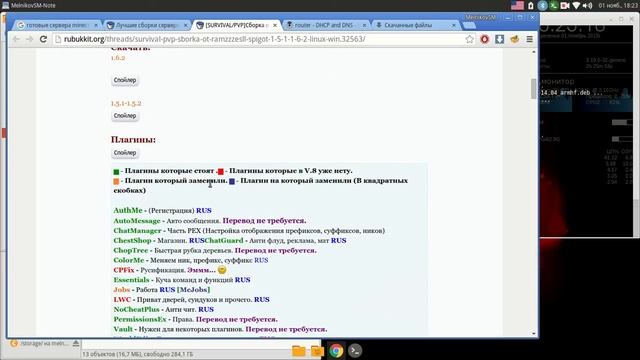Click the ChatManager plugin name
Image resolution: width=640 pixels, height=360 pixels.
tap(137, 230)
